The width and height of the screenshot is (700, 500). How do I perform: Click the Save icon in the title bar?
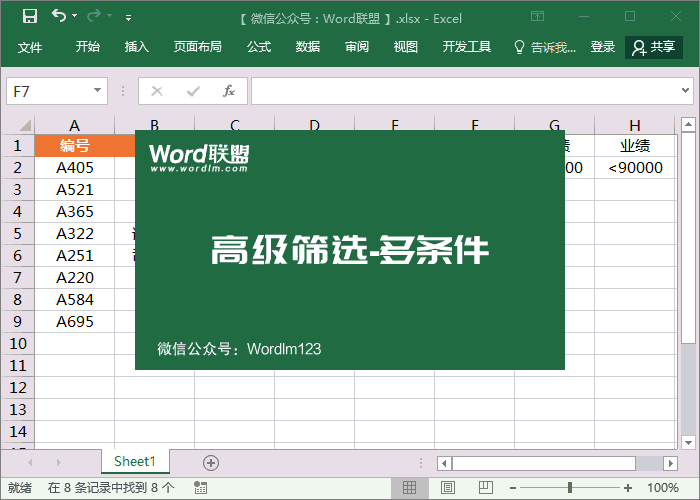coord(29,16)
